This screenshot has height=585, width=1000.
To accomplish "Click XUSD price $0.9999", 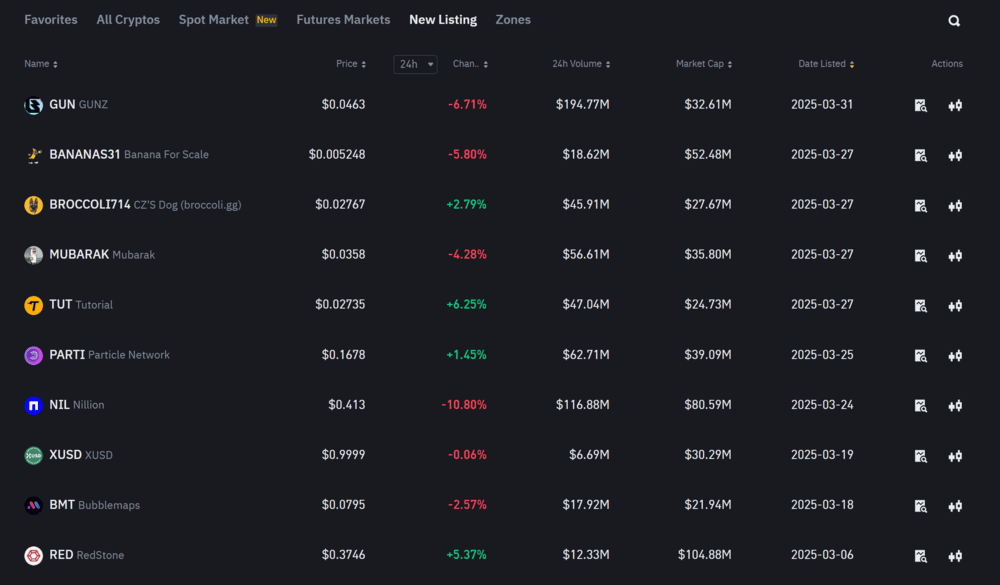I will (343, 455).
